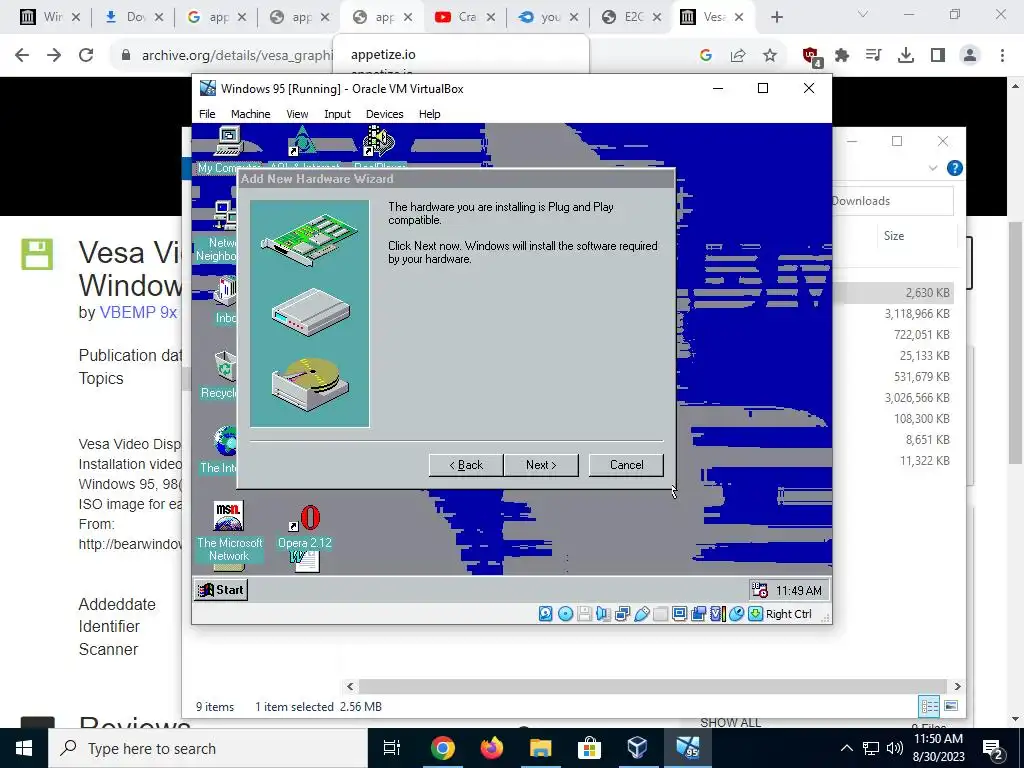Select the 3,118,966 KB file row
1024x768 pixels.
click(894, 313)
